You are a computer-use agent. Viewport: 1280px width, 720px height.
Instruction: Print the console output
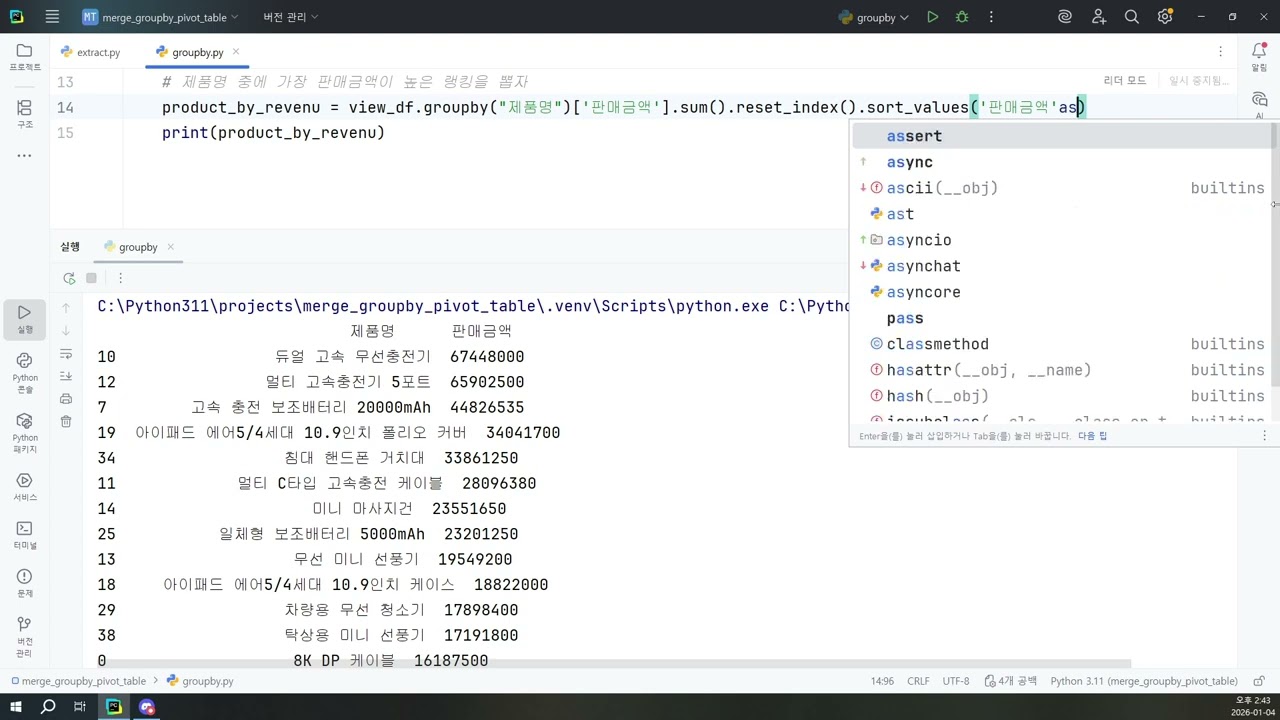(x=66, y=398)
